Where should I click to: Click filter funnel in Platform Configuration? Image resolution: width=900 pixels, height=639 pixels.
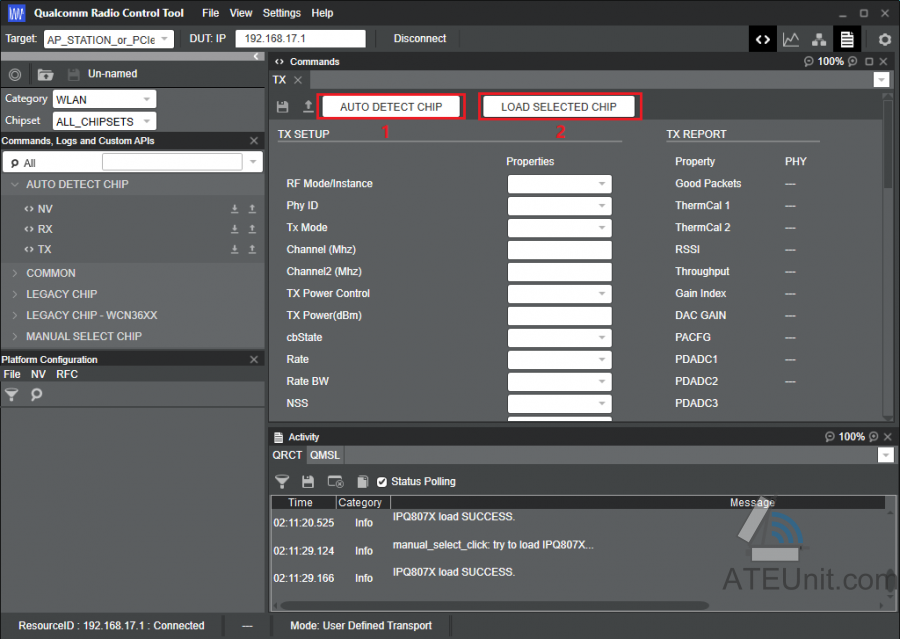coord(11,394)
